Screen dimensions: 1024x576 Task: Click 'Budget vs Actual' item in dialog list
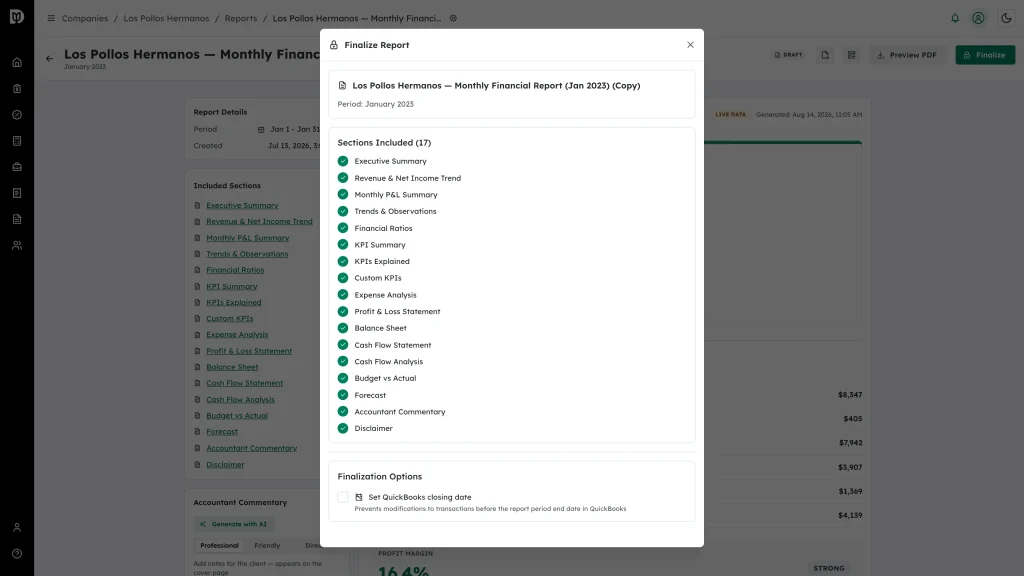tap(385, 378)
